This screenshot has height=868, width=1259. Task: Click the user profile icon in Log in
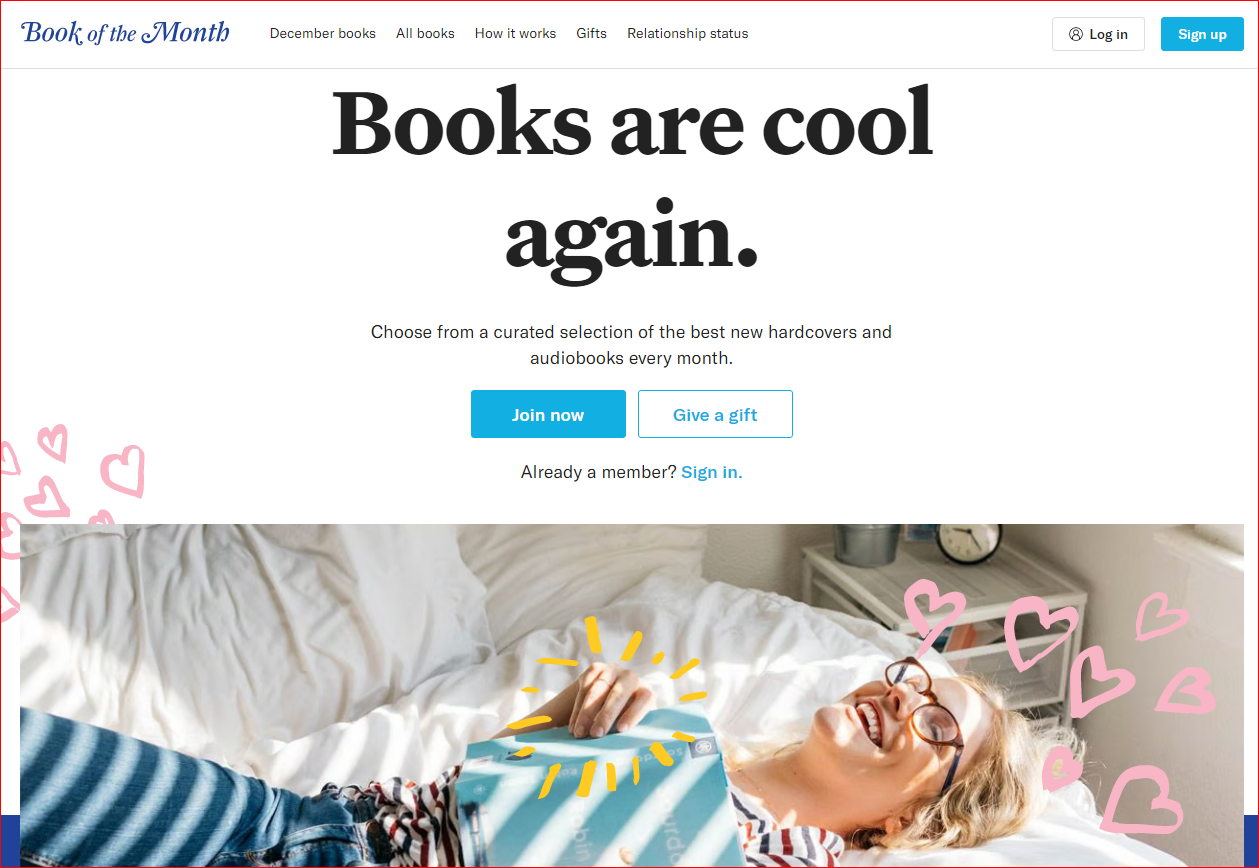[x=1076, y=34]
